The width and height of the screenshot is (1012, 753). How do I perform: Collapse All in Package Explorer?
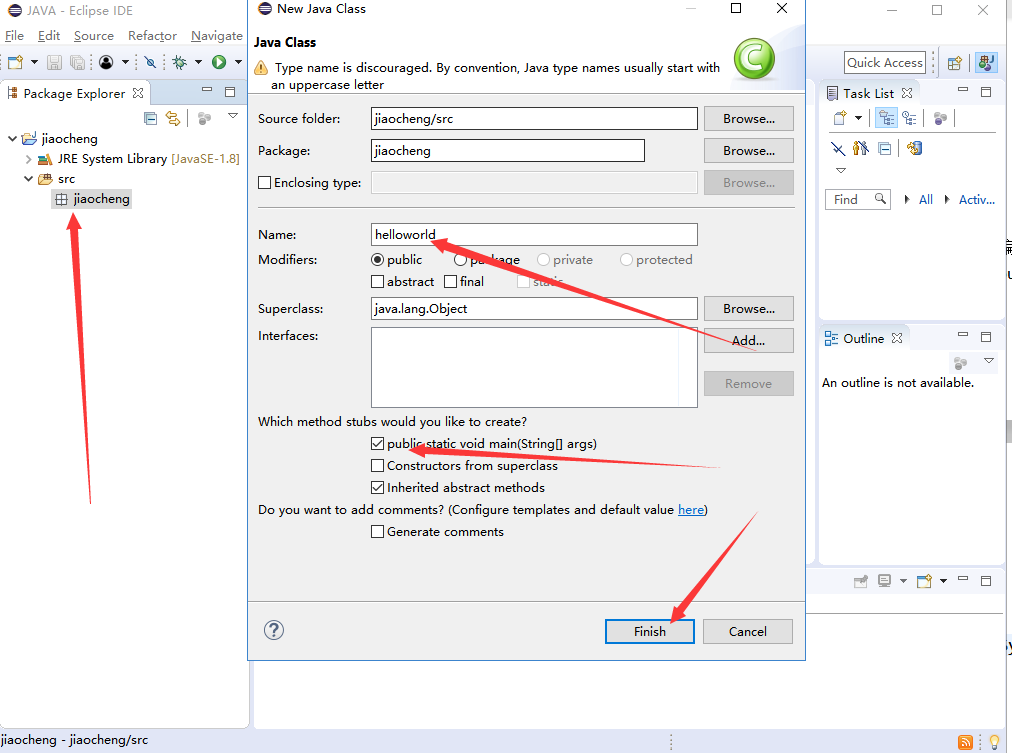150,118
